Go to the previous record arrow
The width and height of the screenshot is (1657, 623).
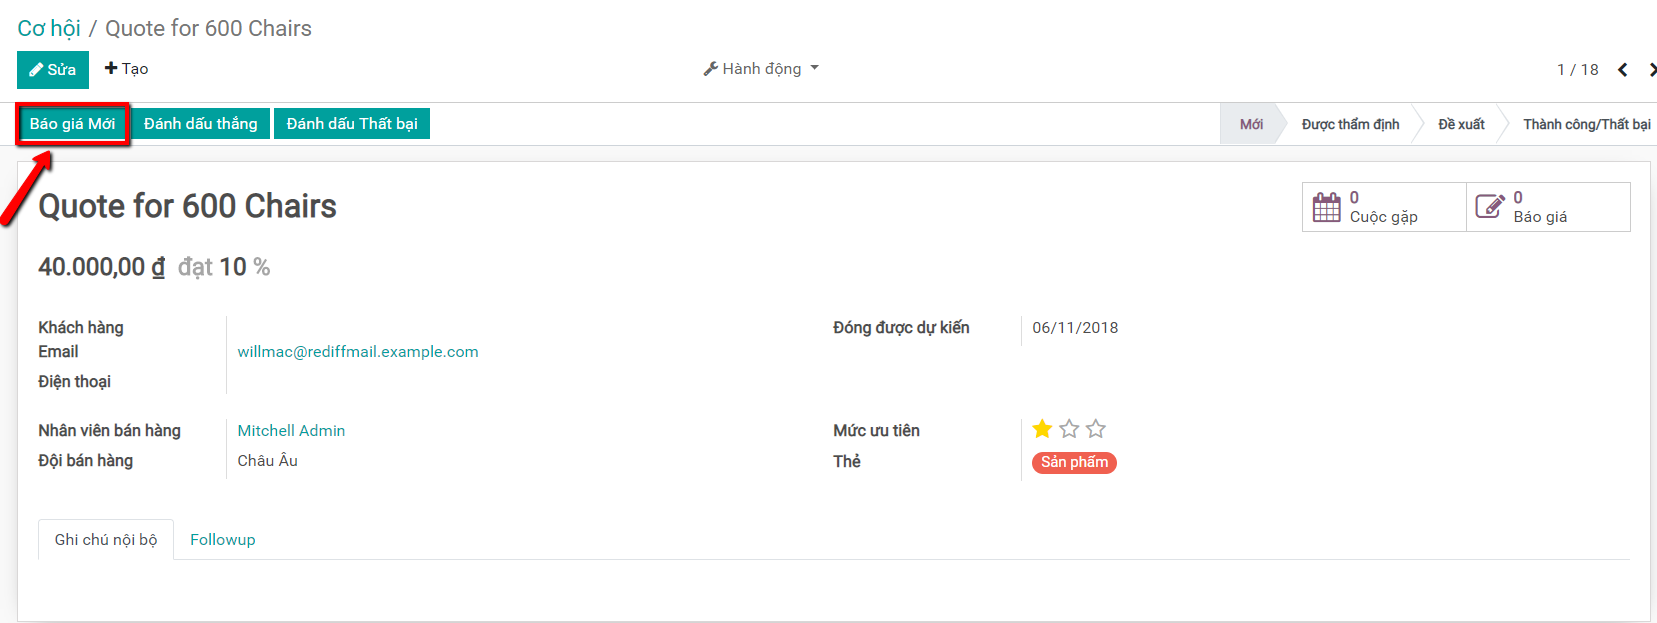click(1623, 69)
